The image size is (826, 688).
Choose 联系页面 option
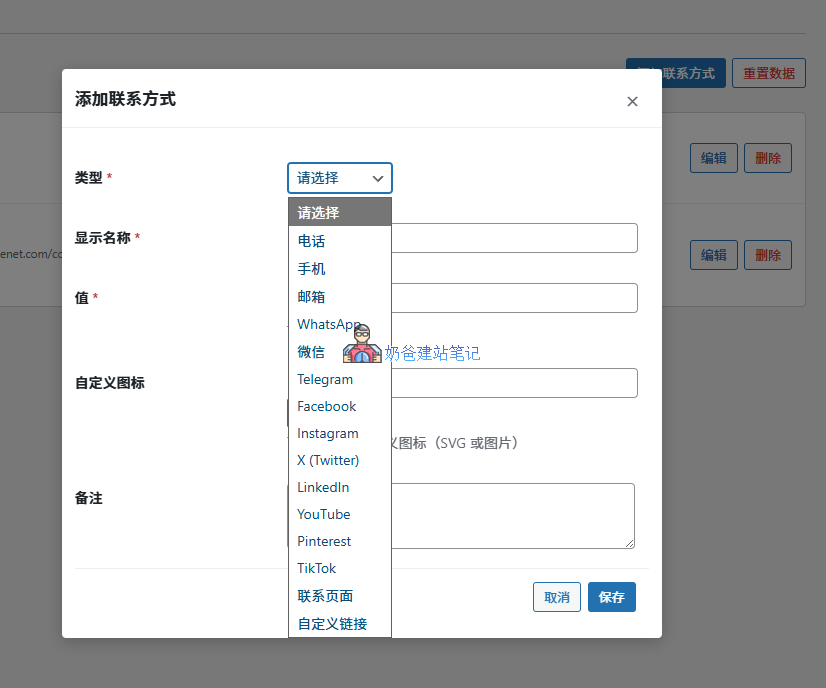[325, 596]
